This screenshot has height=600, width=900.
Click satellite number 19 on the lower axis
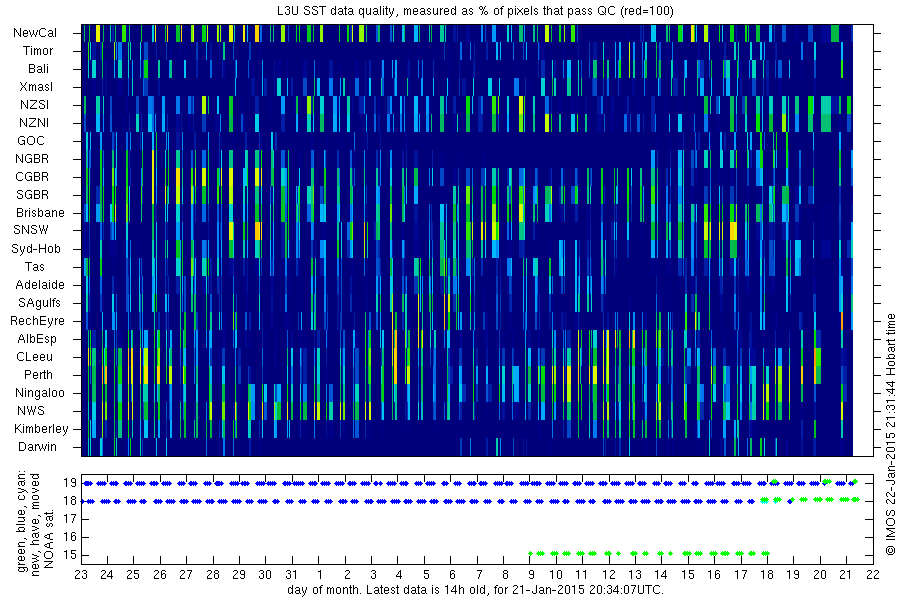pyautogui.click(x=70, y=483)
